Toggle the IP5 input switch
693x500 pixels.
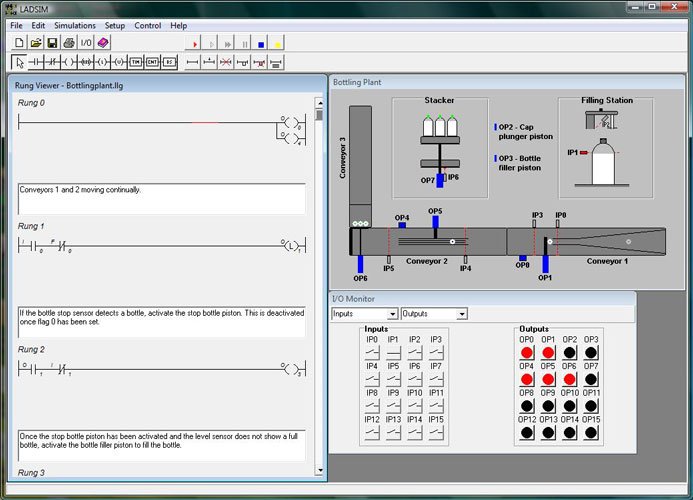click(x=393, y=380)
